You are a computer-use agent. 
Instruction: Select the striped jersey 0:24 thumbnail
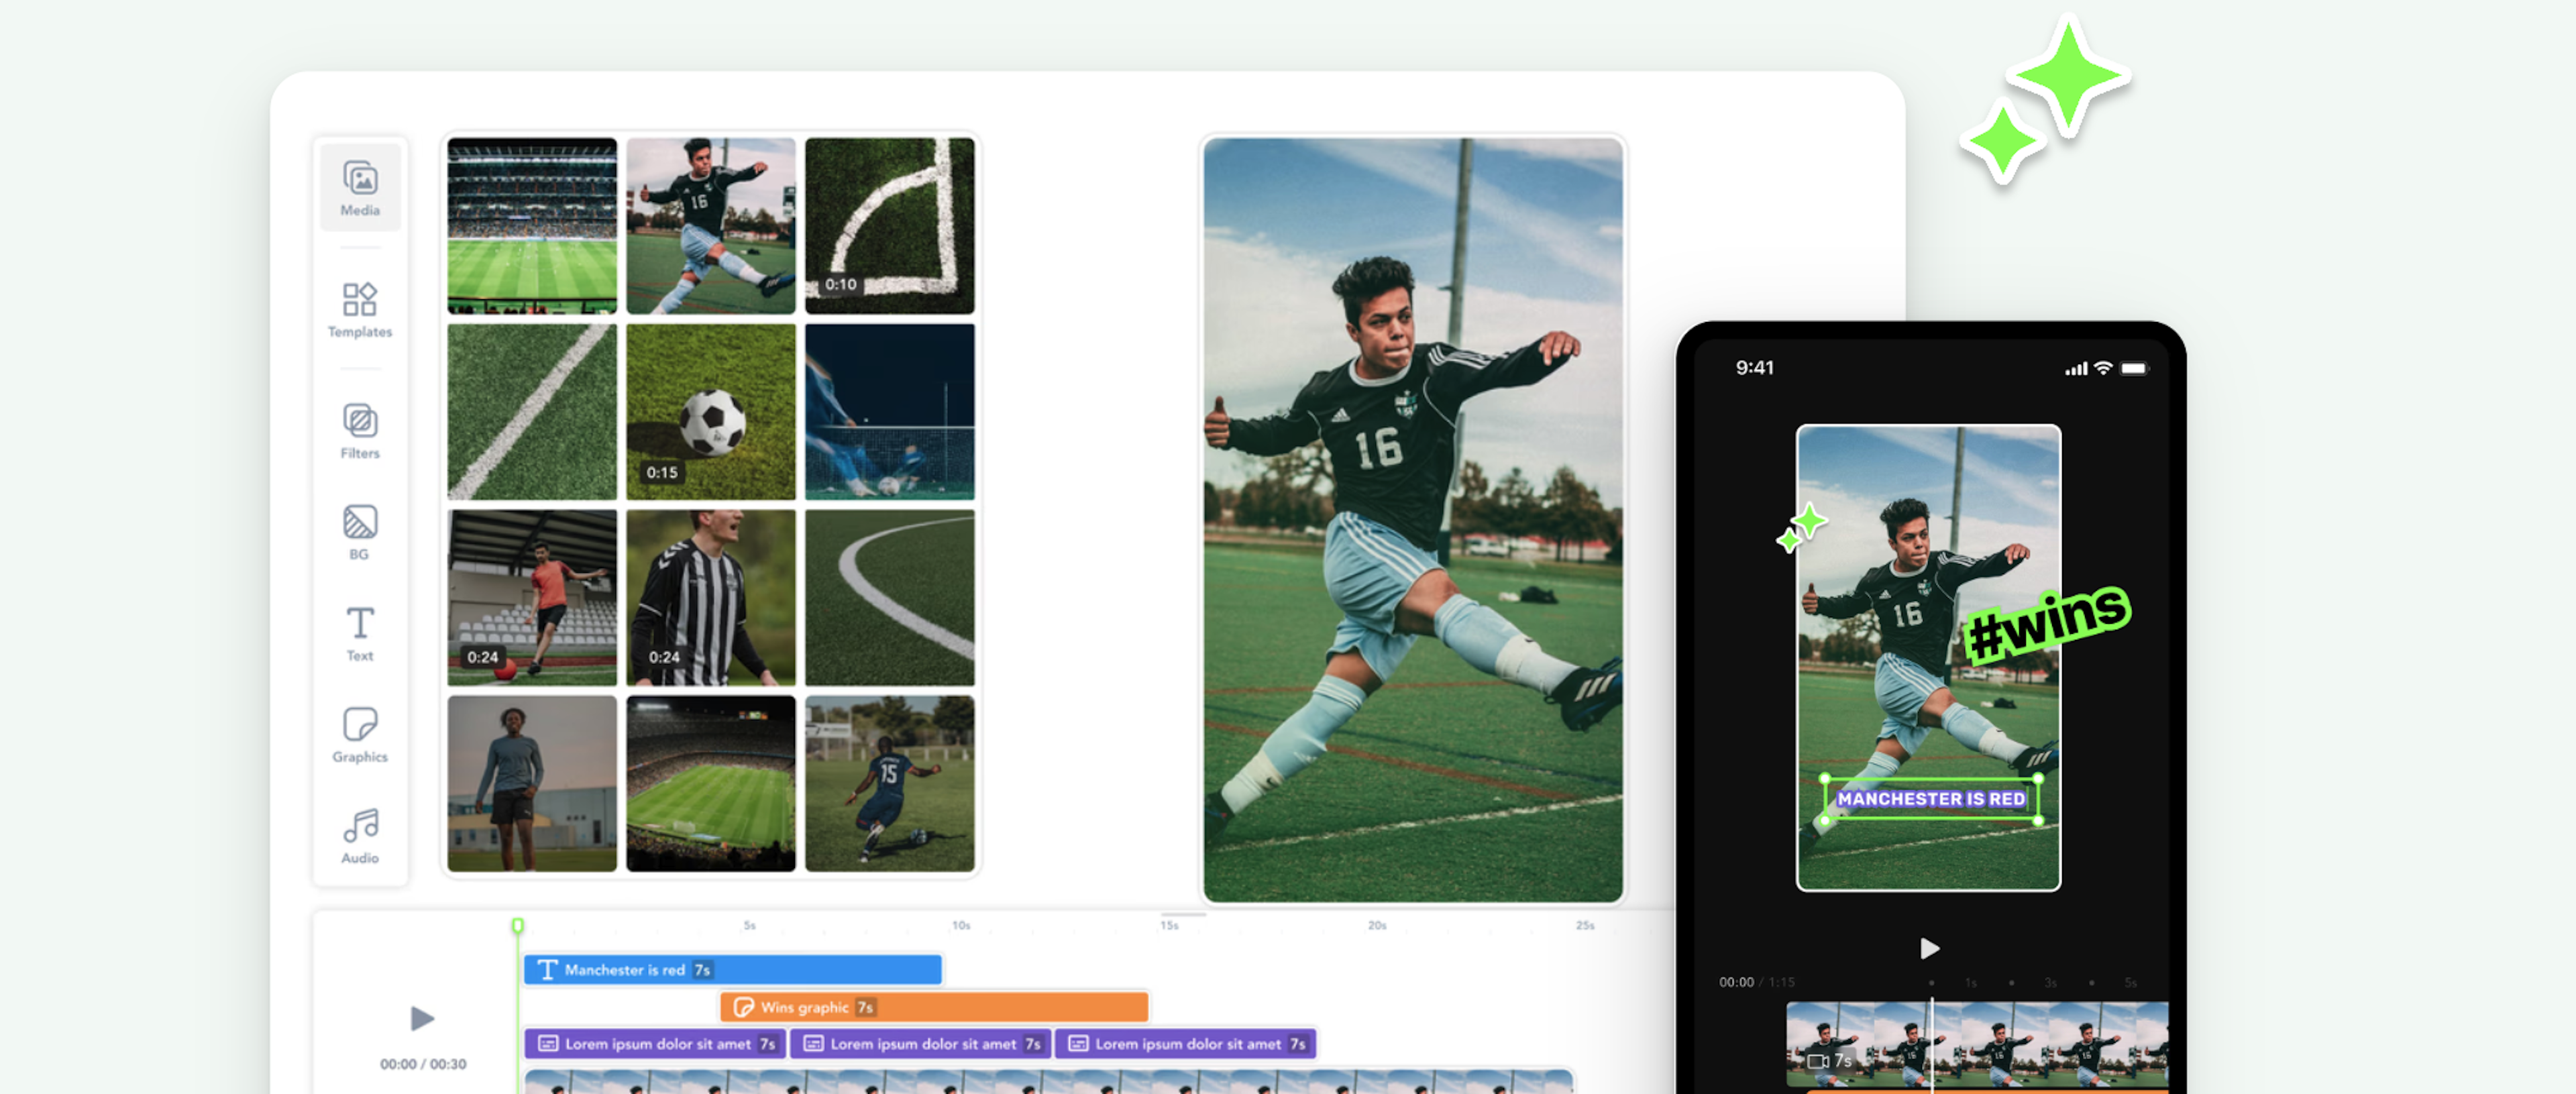point(710,597)
